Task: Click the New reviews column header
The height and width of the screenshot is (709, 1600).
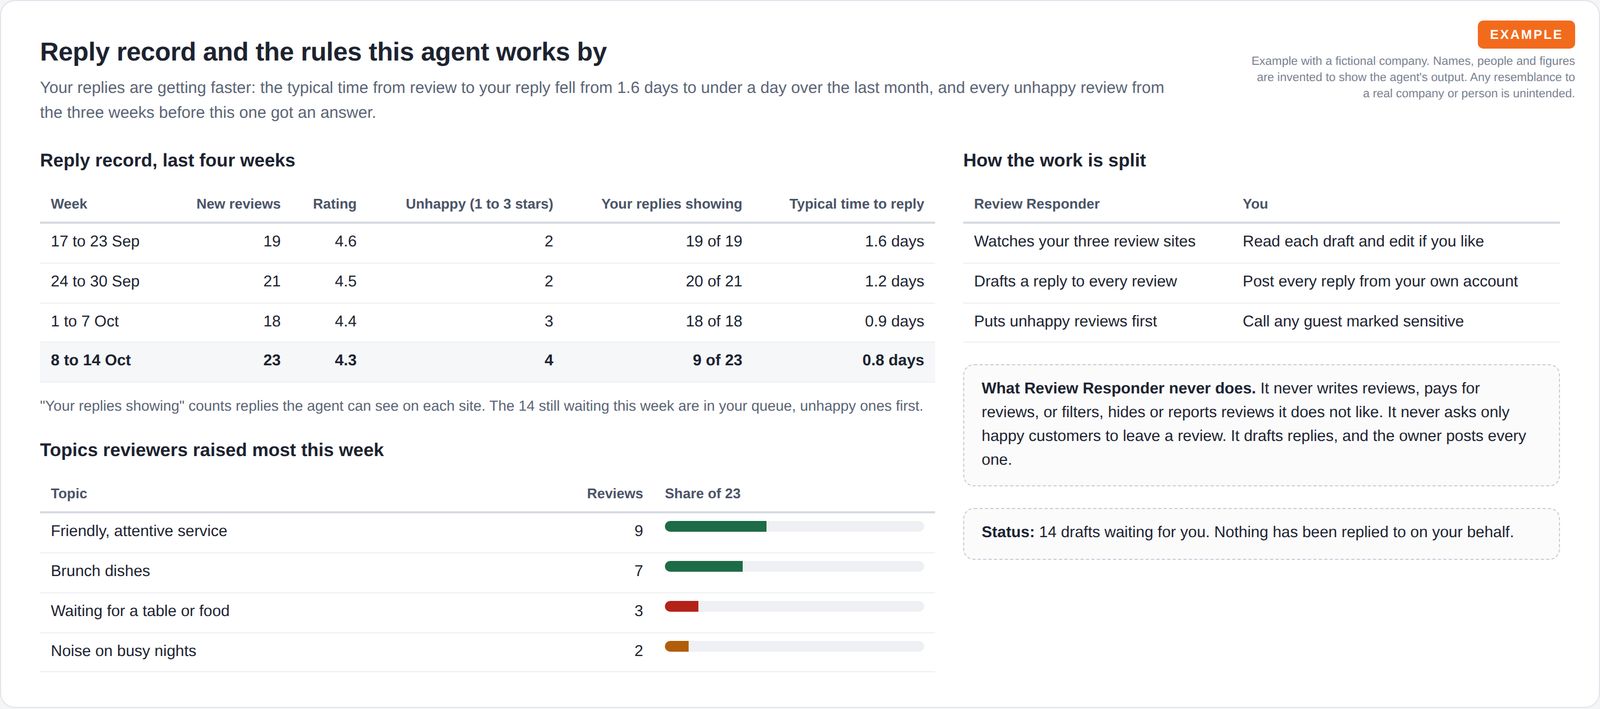Action: (238, 203)
